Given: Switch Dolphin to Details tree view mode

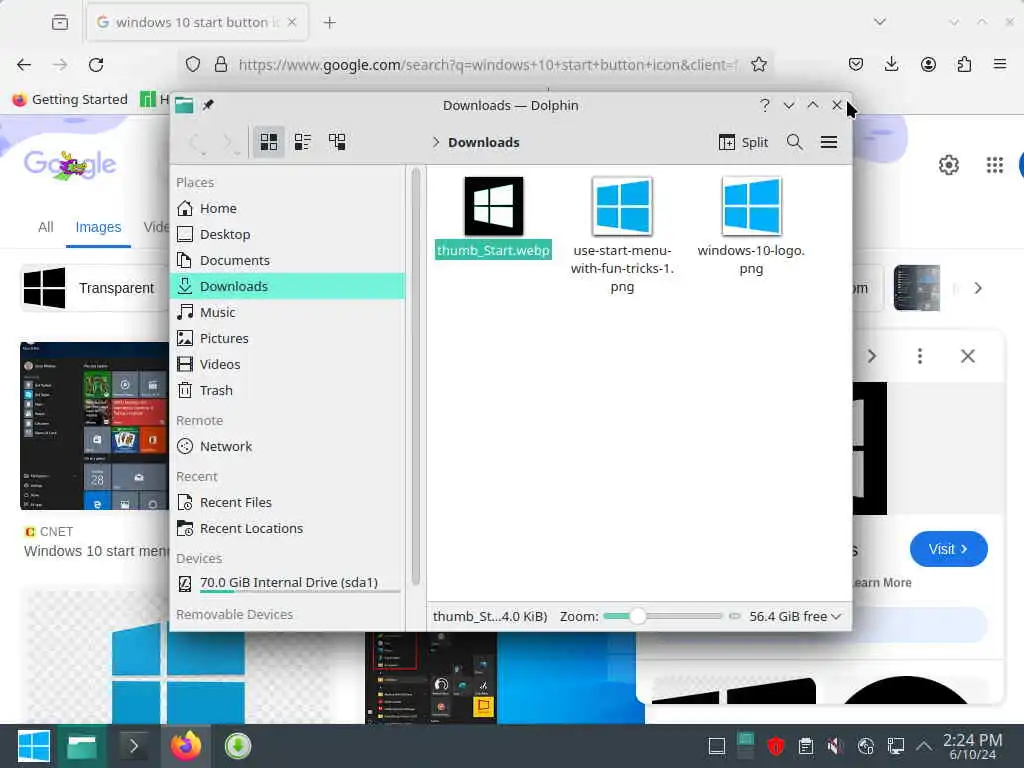Looking at the screenshot, I should (337, 142).
